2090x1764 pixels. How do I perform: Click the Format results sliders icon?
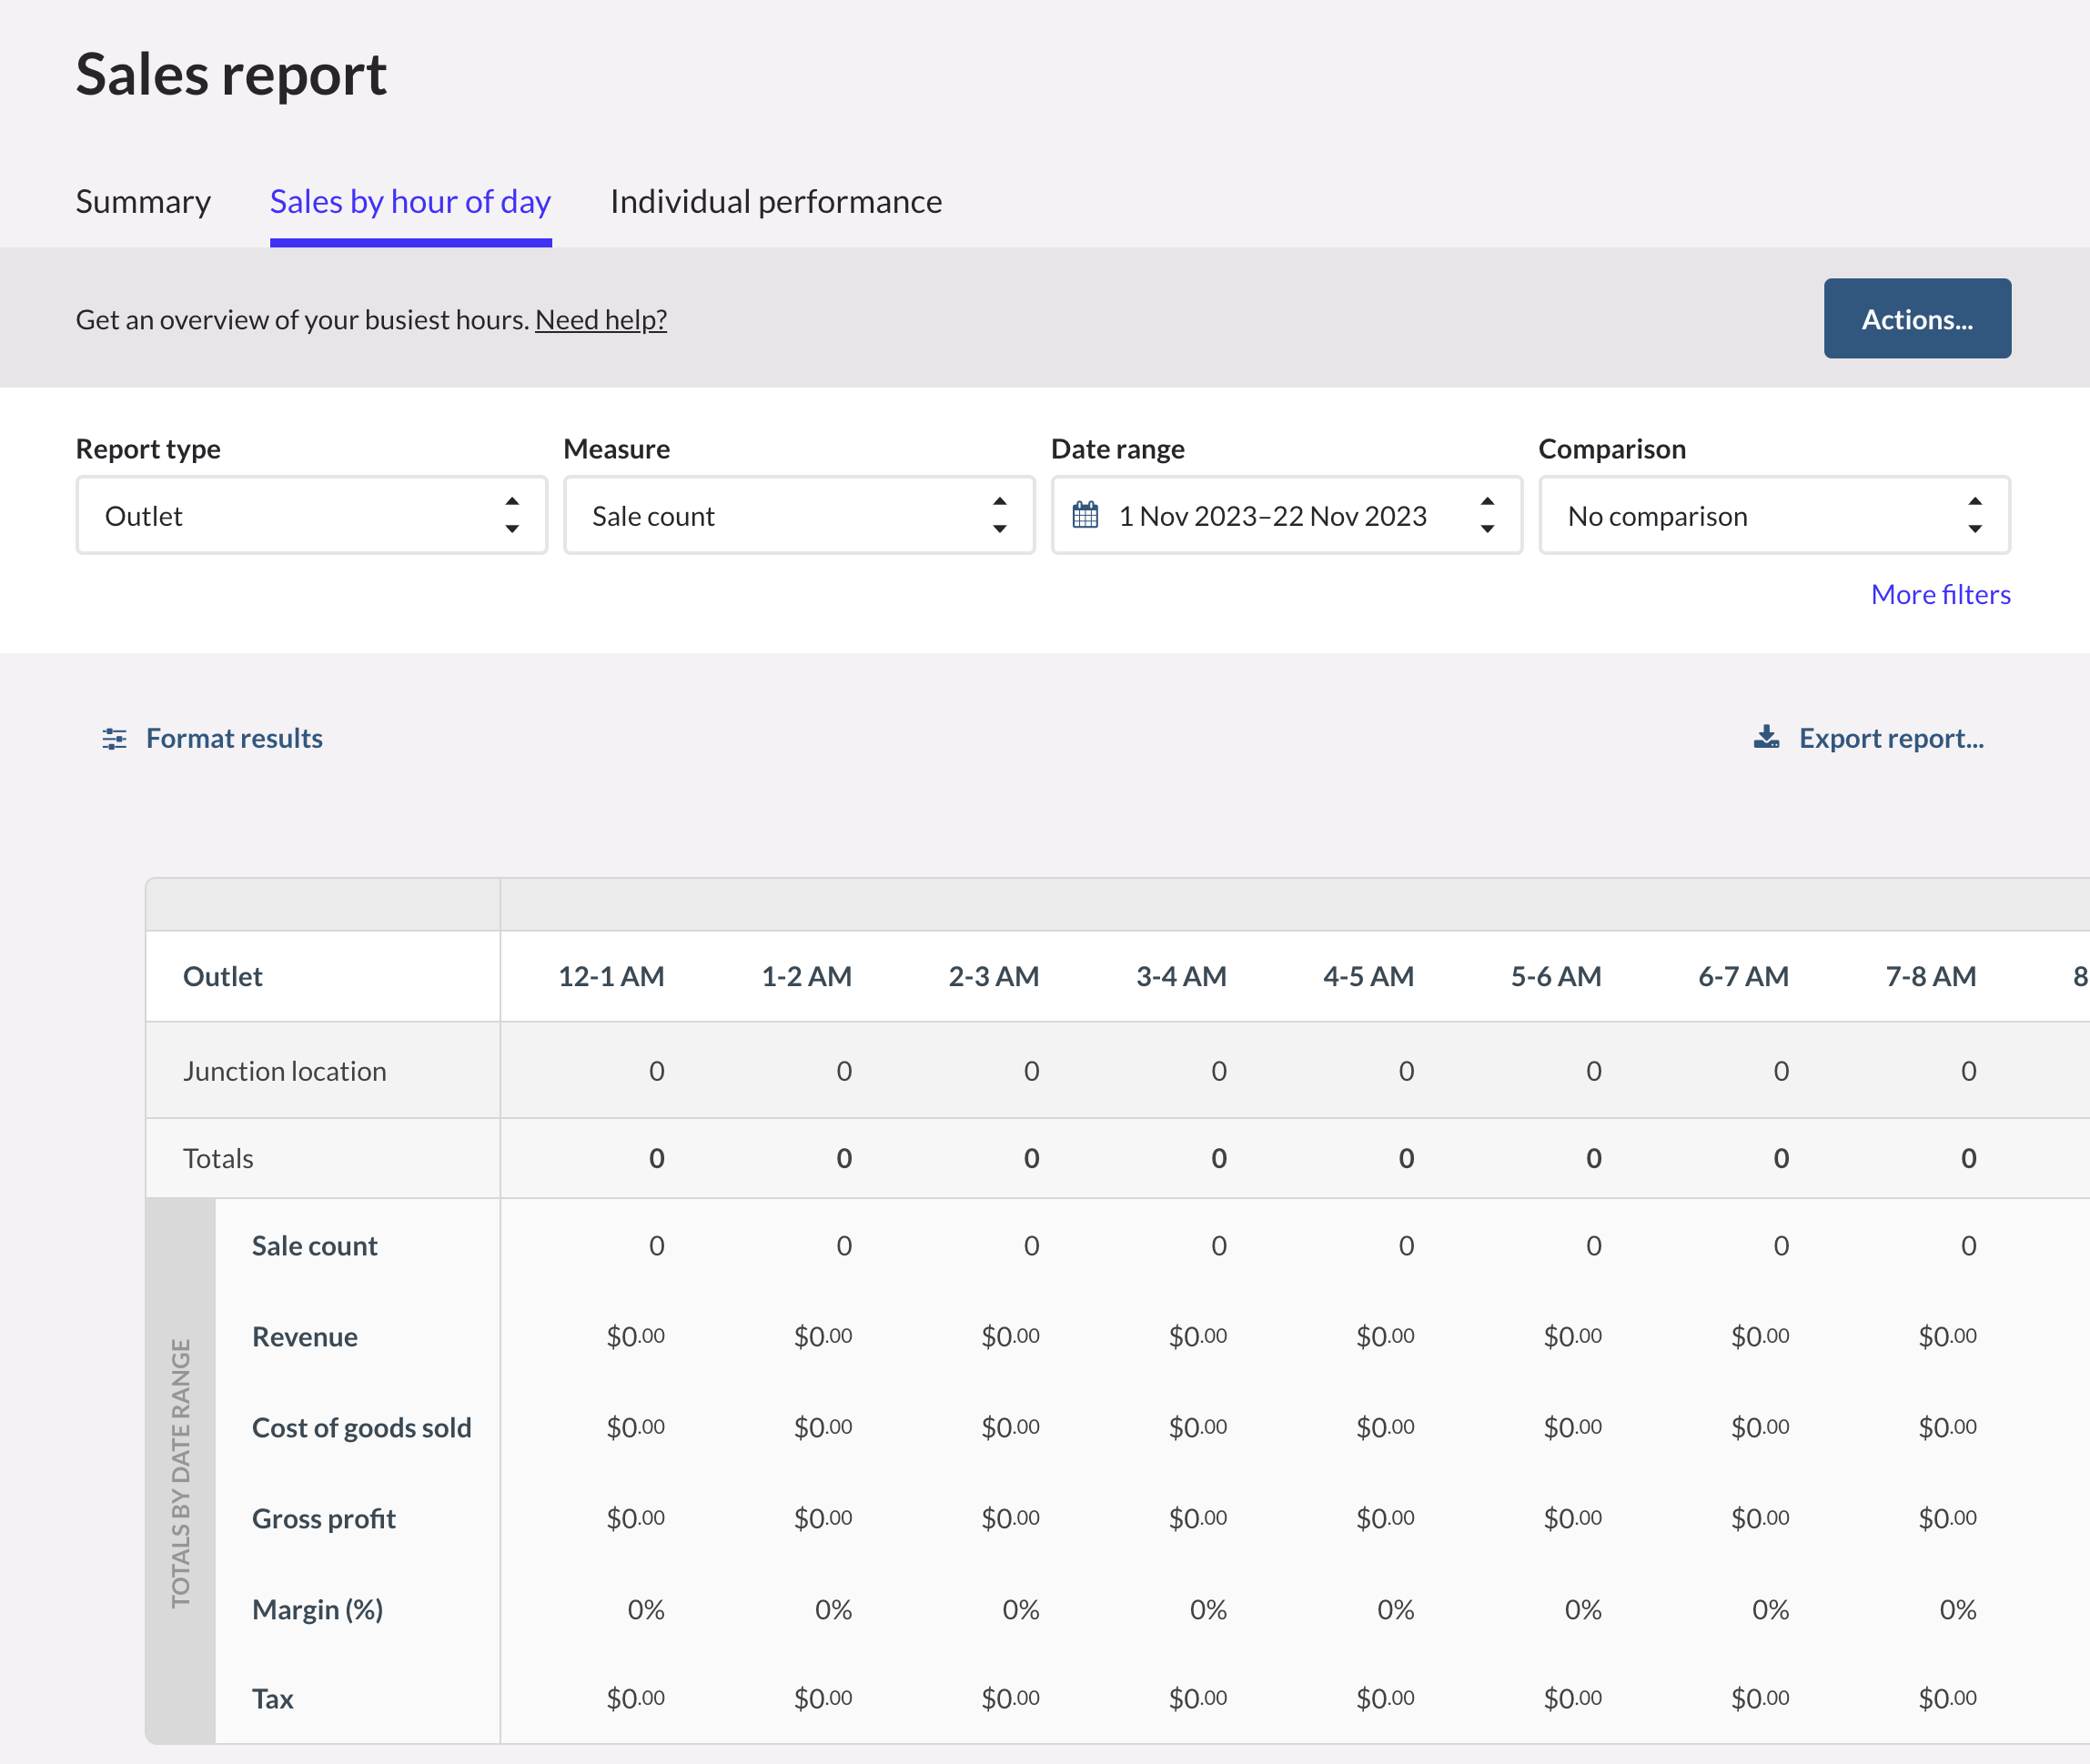click(114, 739)
